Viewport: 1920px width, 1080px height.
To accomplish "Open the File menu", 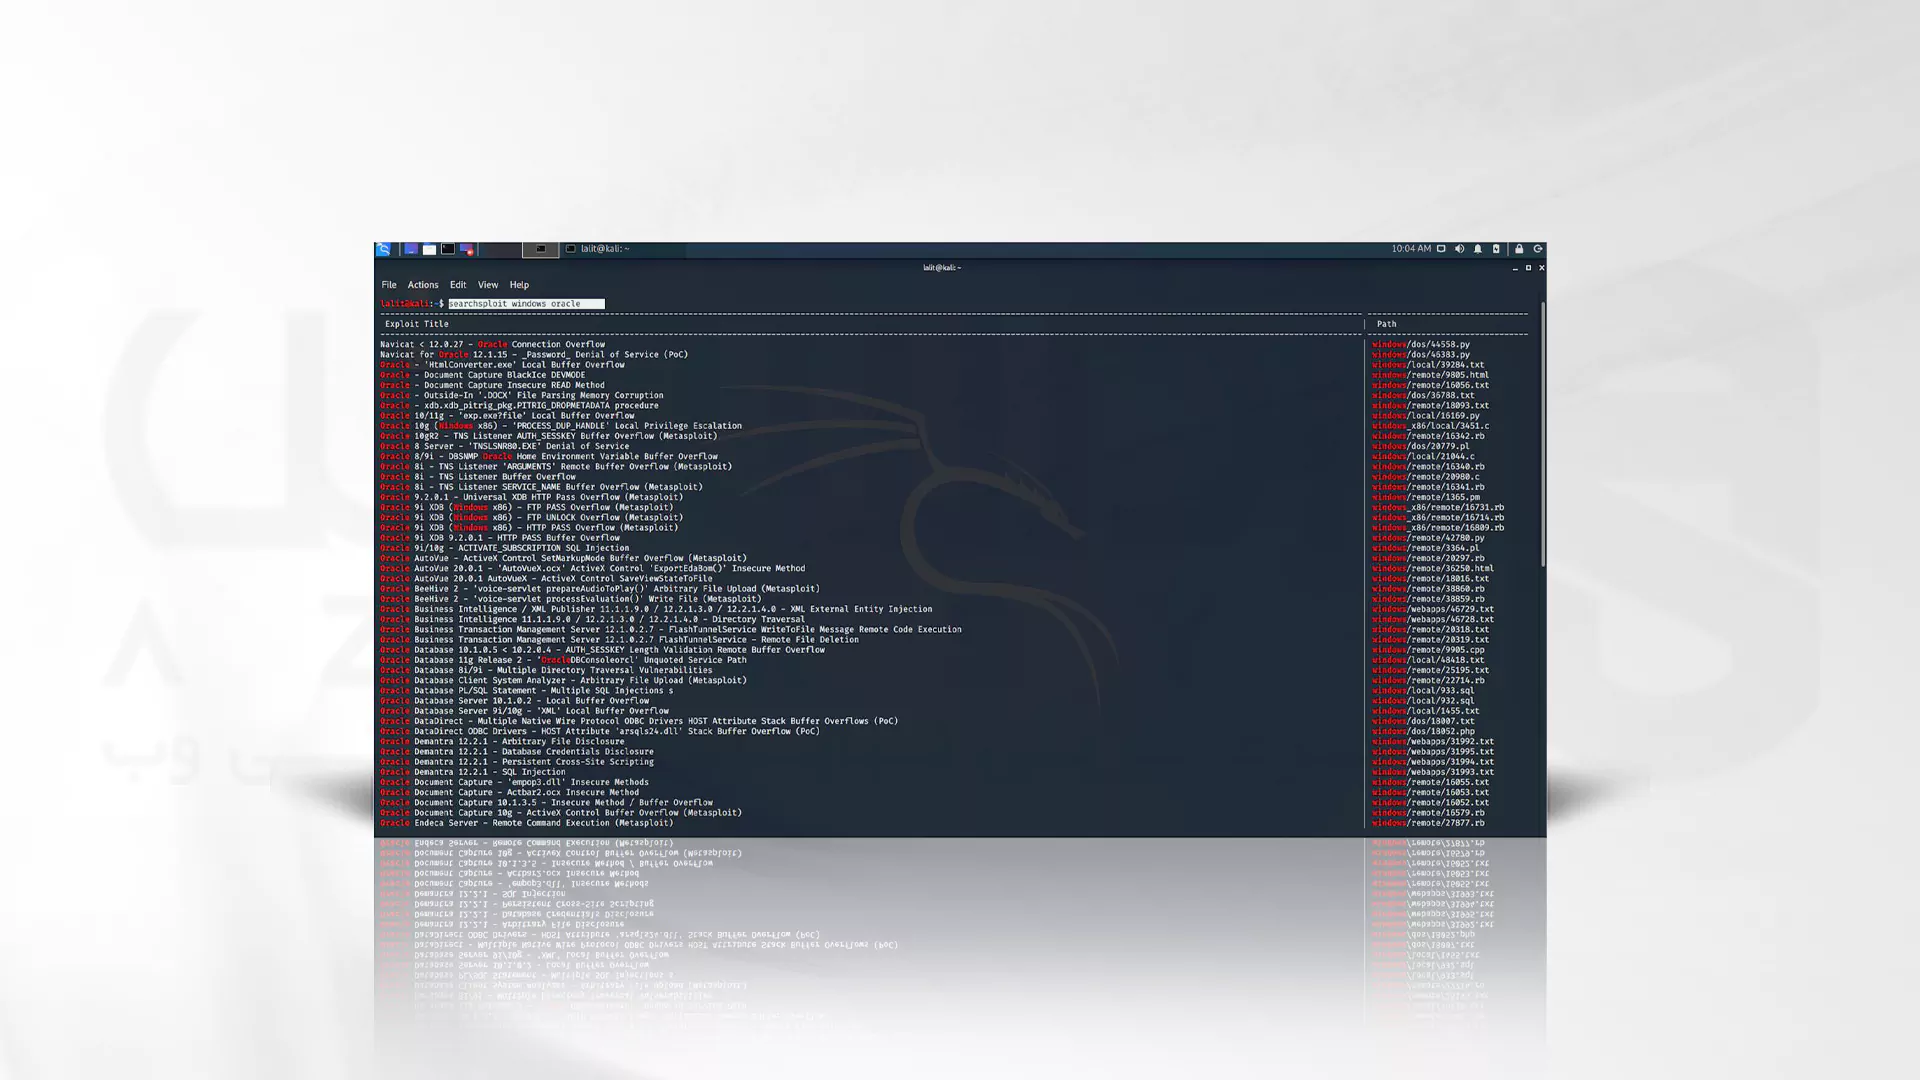I will click(389, 285).
